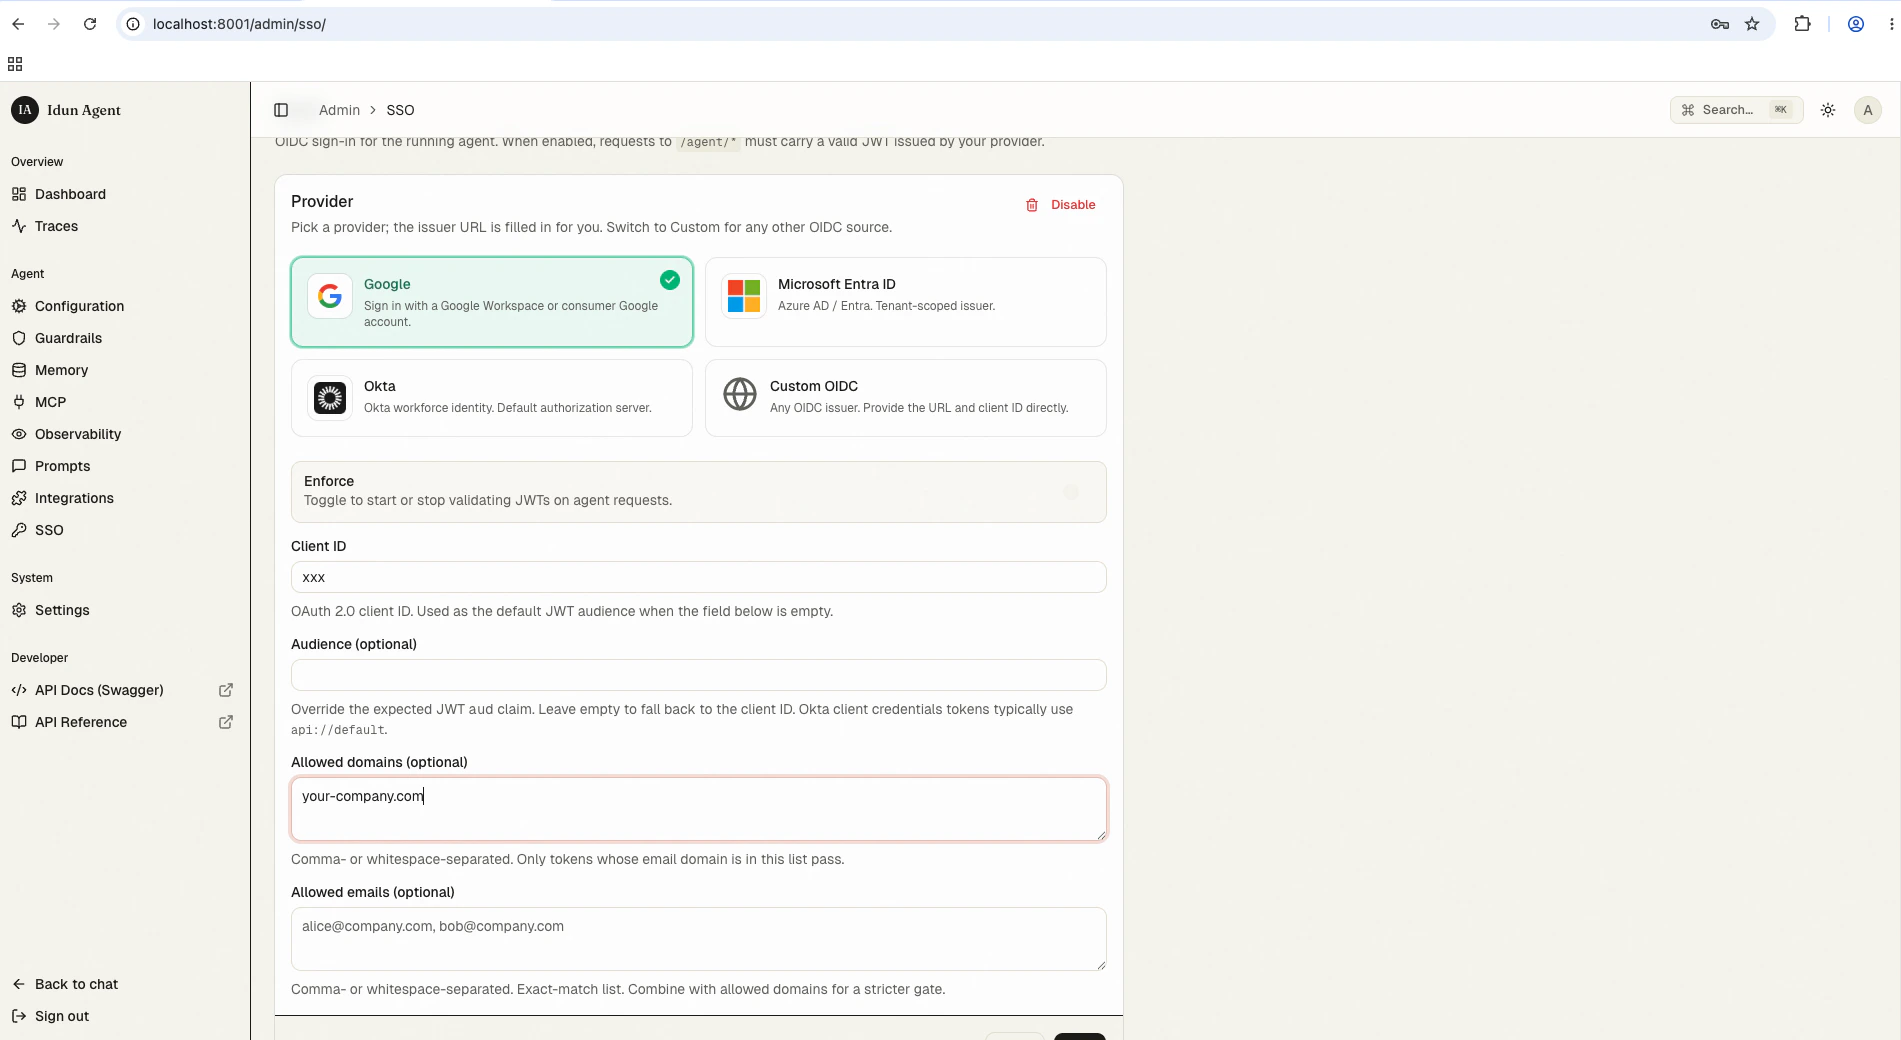Click the Google provider logo
The width and height of the screenshot is (1901, 1040).
click(x=330, y=296)
